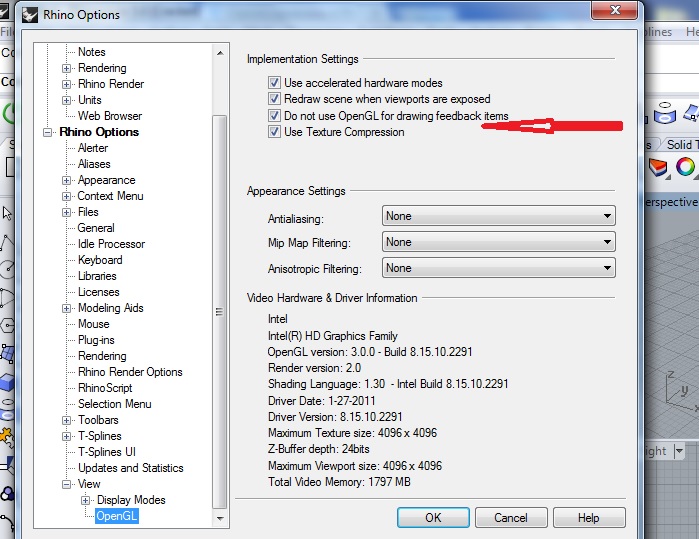Image resolution: width=699 pixels, height=539 pixels.
Task: Expand the Rhino Render tree node
Action: pyautogui.click(x=66, y=84)
